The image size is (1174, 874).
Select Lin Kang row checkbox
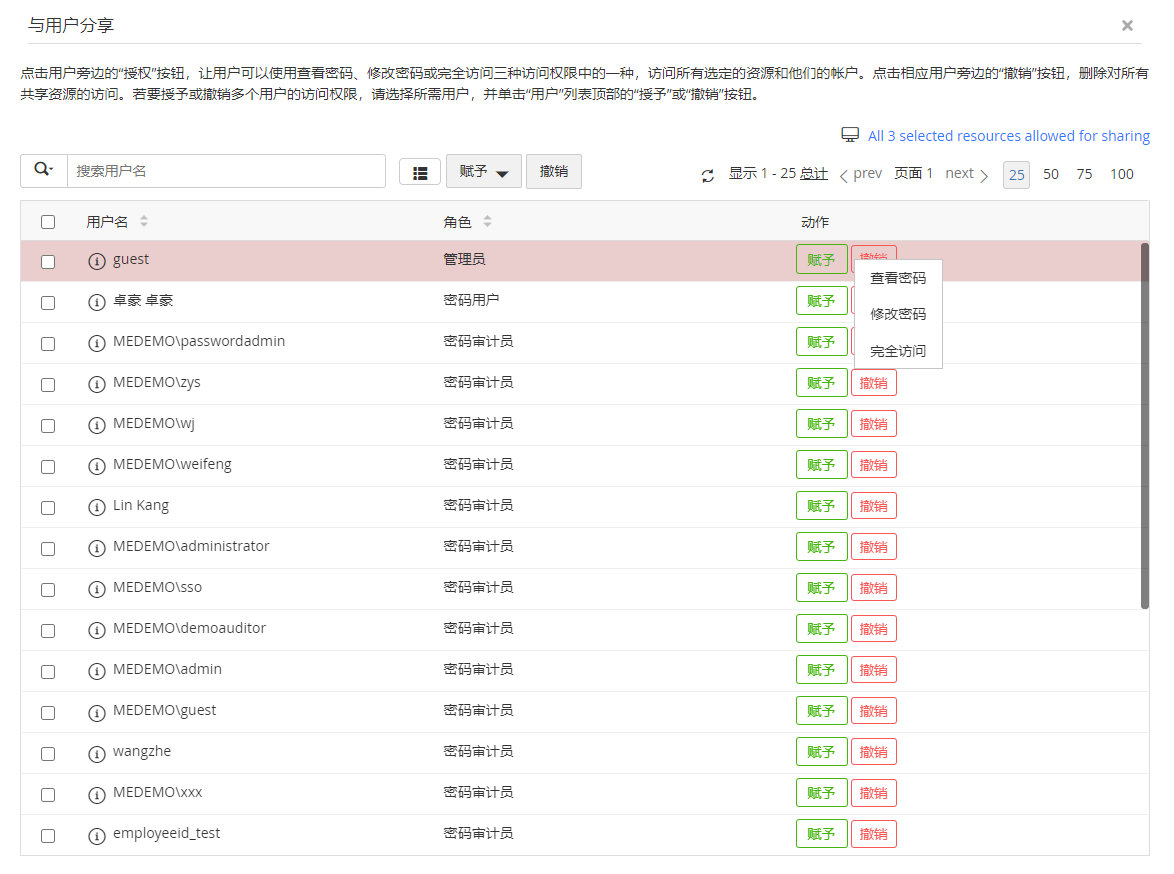[x=48, y=508]
